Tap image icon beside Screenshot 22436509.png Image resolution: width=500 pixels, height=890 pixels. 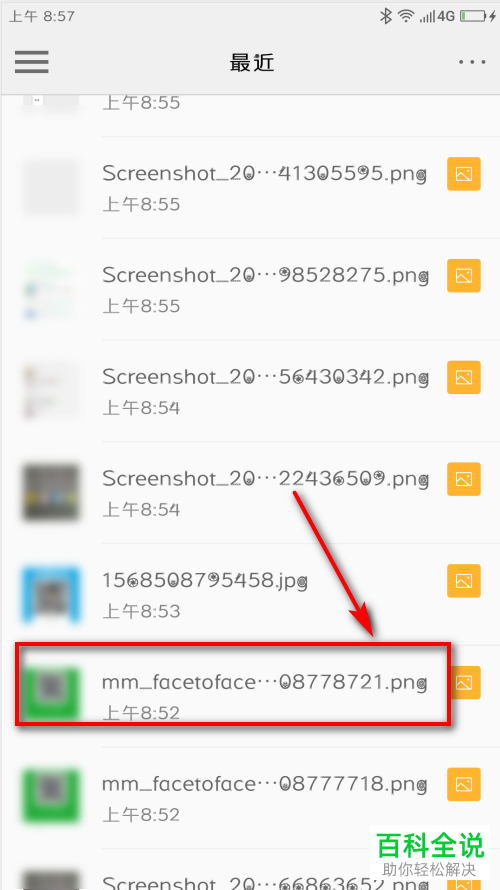tap(464, 479)
